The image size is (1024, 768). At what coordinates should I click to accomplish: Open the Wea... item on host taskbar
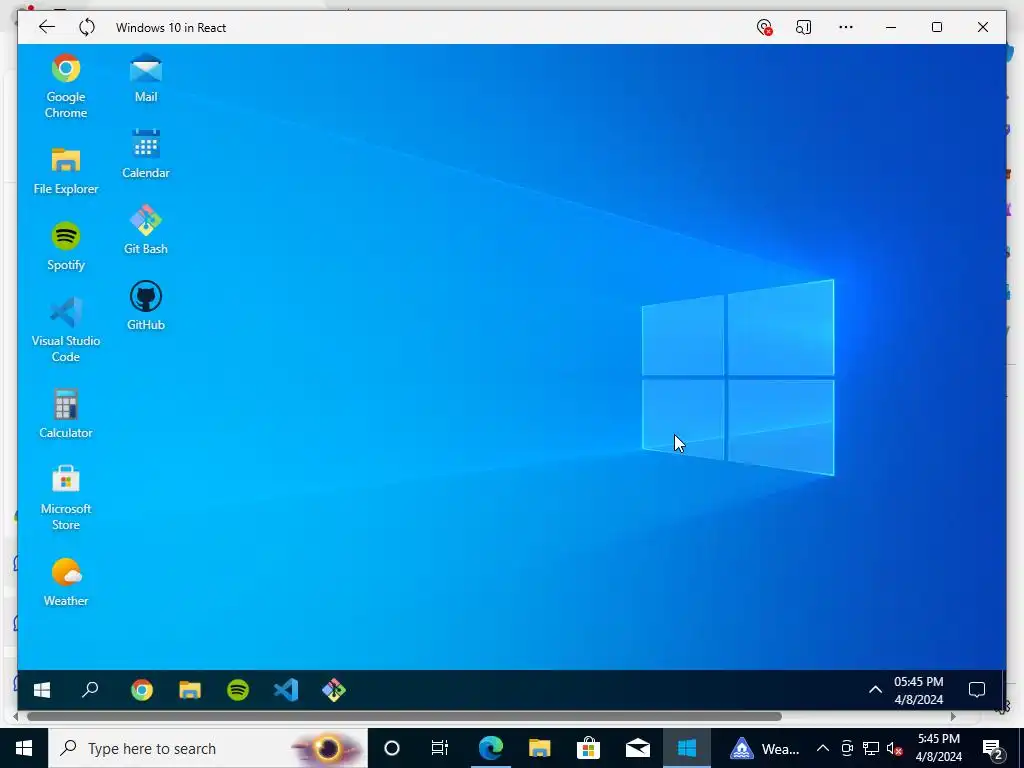(x=763, y=748)
